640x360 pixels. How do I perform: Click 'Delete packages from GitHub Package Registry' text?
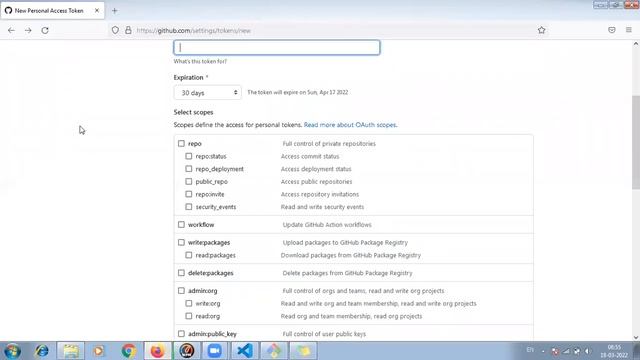pyautogui.click(x=347, y=273)
